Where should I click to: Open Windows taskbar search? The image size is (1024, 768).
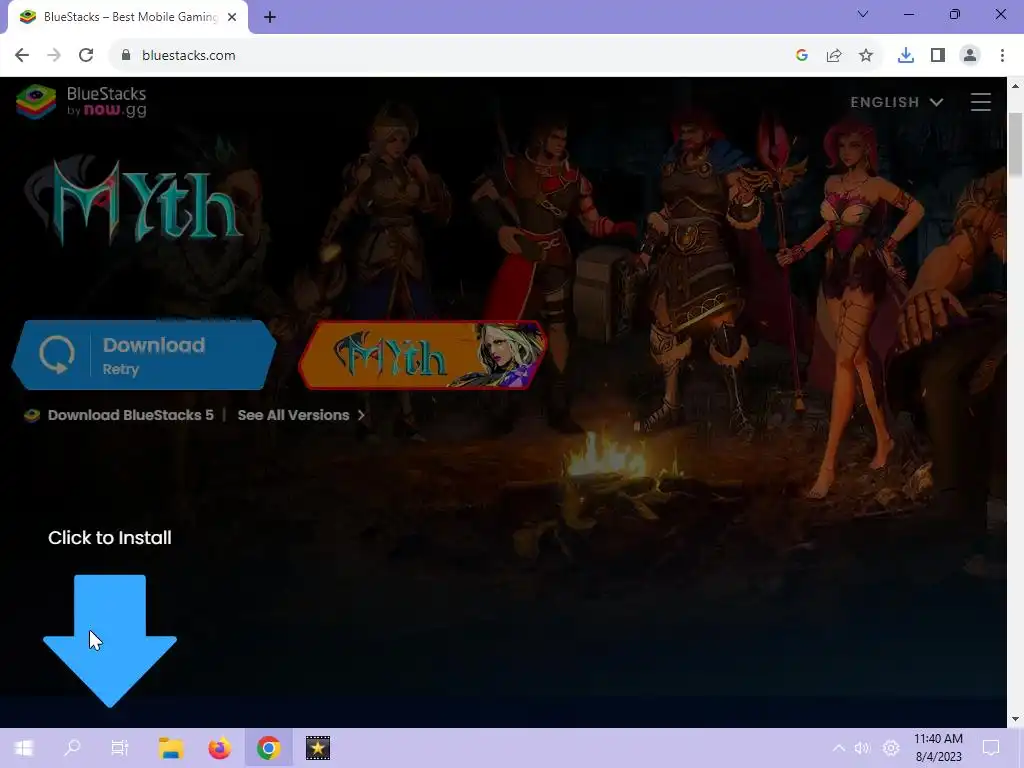(x=72, y=748)
